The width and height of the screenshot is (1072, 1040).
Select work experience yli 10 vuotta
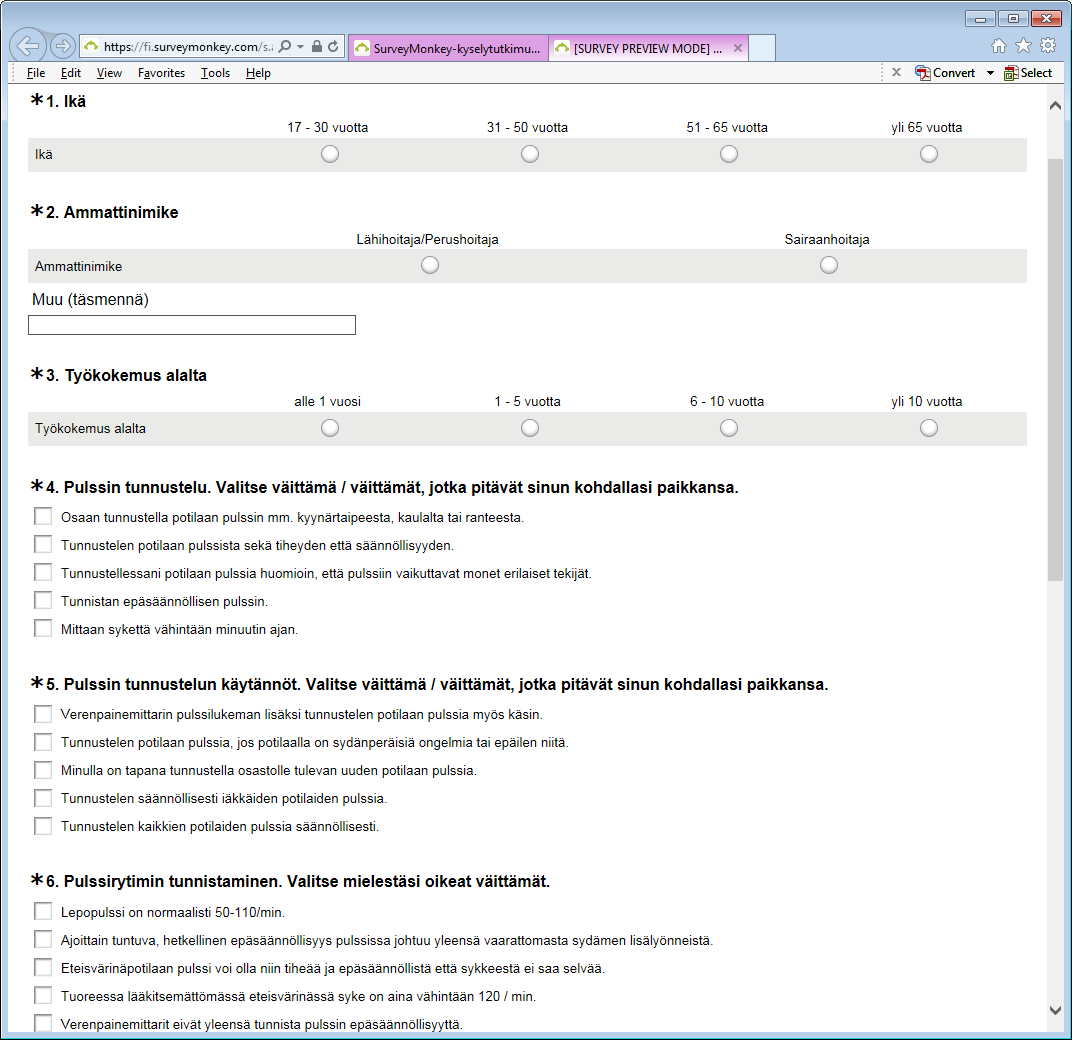(928, 428)
